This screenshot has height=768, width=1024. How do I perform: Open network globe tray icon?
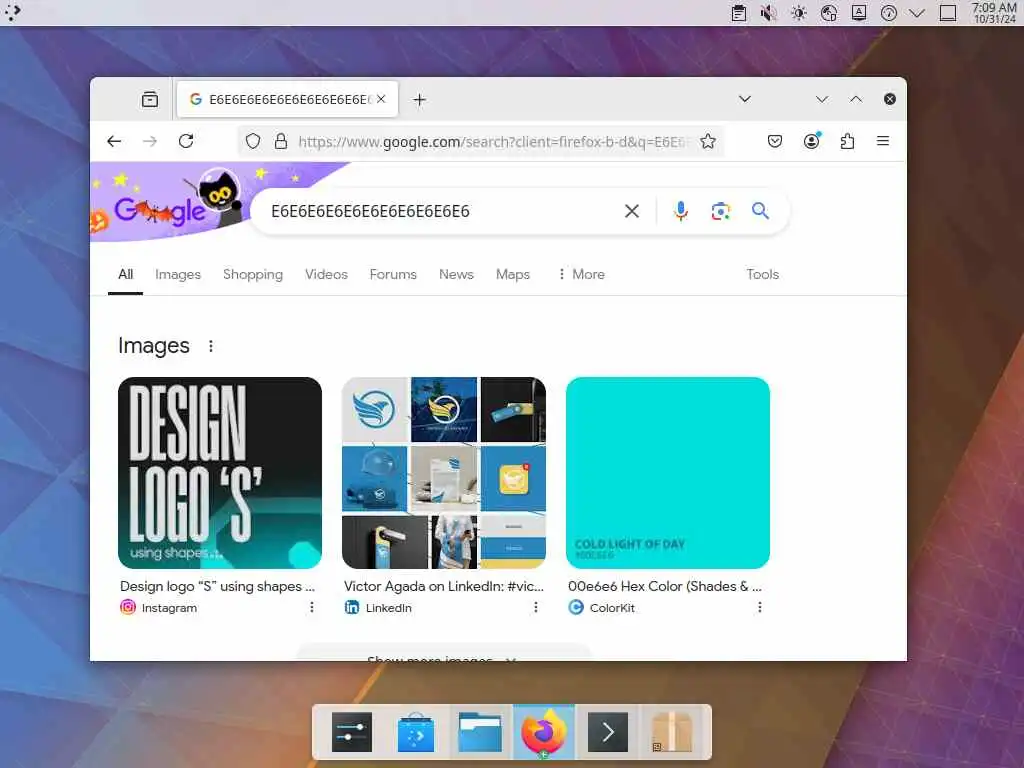pyautogui.click(x=829, y=13)
